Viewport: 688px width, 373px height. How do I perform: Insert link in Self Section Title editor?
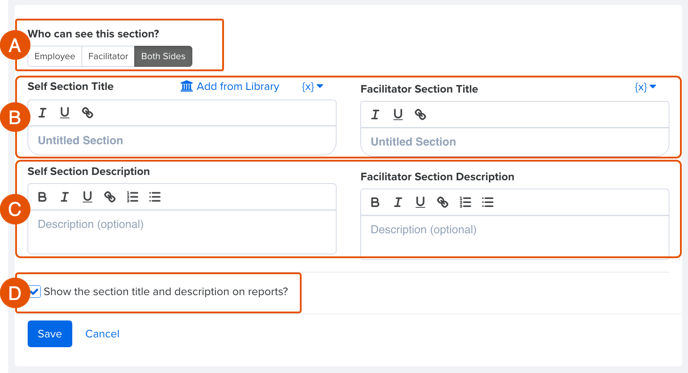pyautogui.click(x=87, y=113)
